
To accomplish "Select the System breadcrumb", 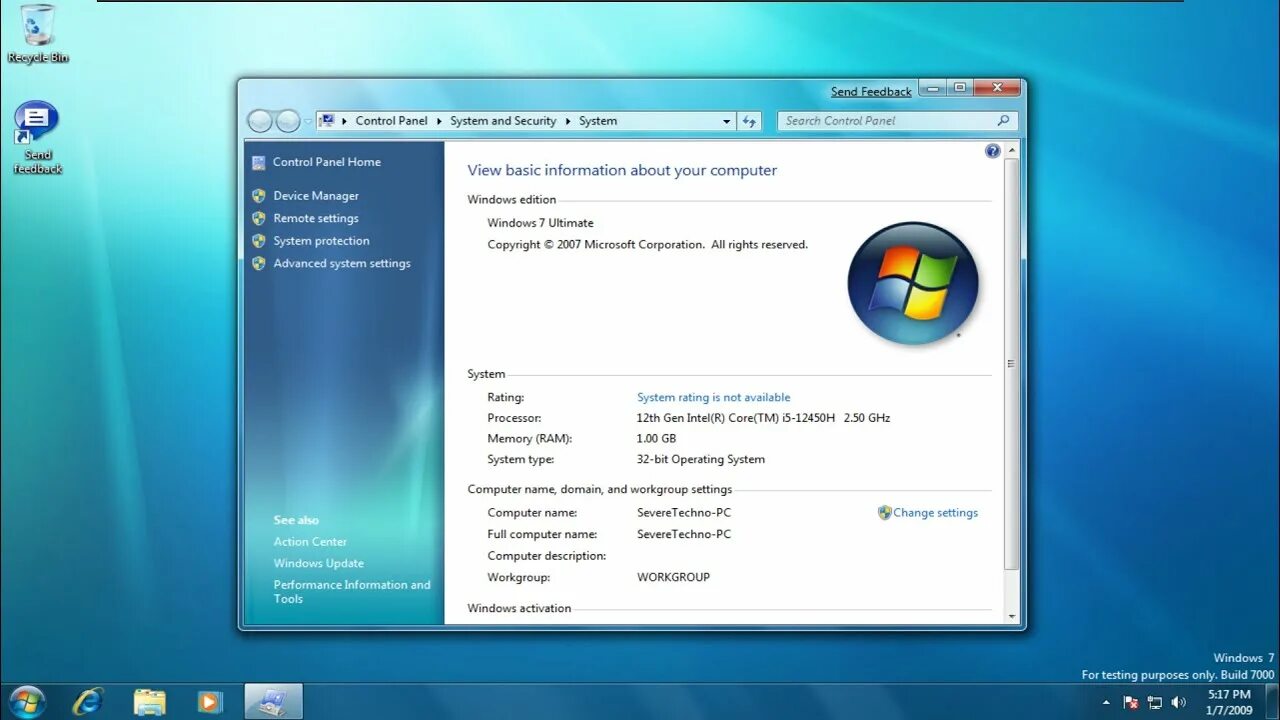I will coord(598,121).
